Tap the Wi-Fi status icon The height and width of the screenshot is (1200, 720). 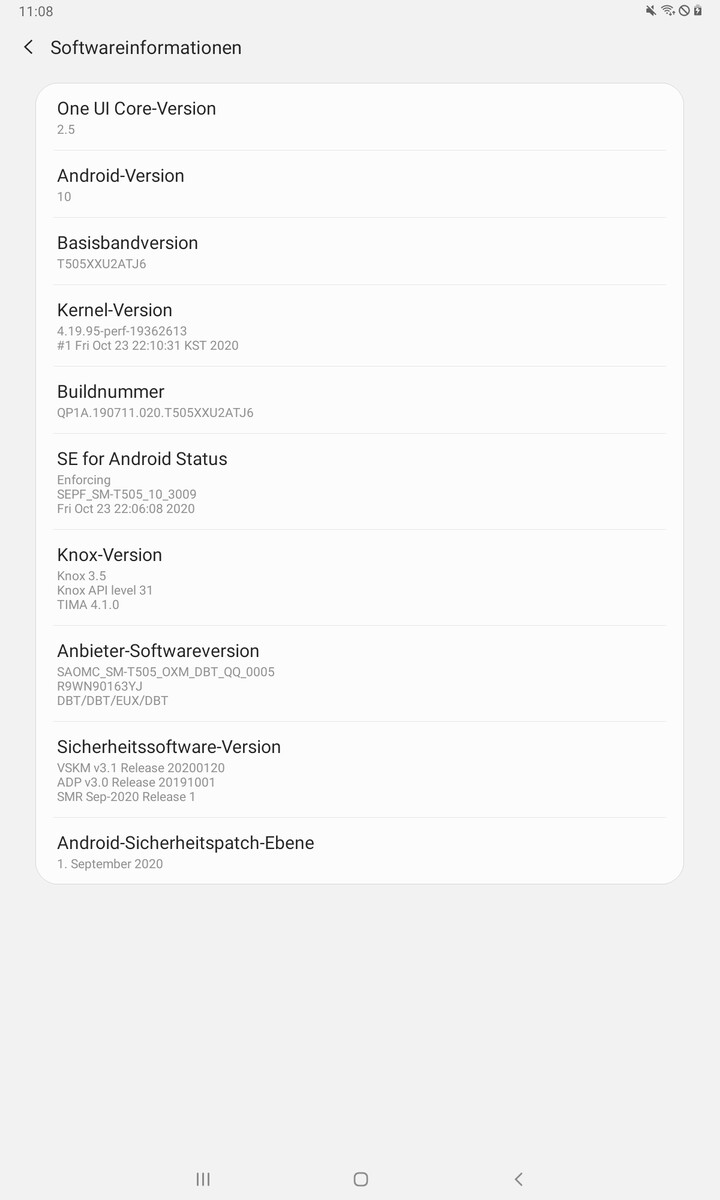668,11
